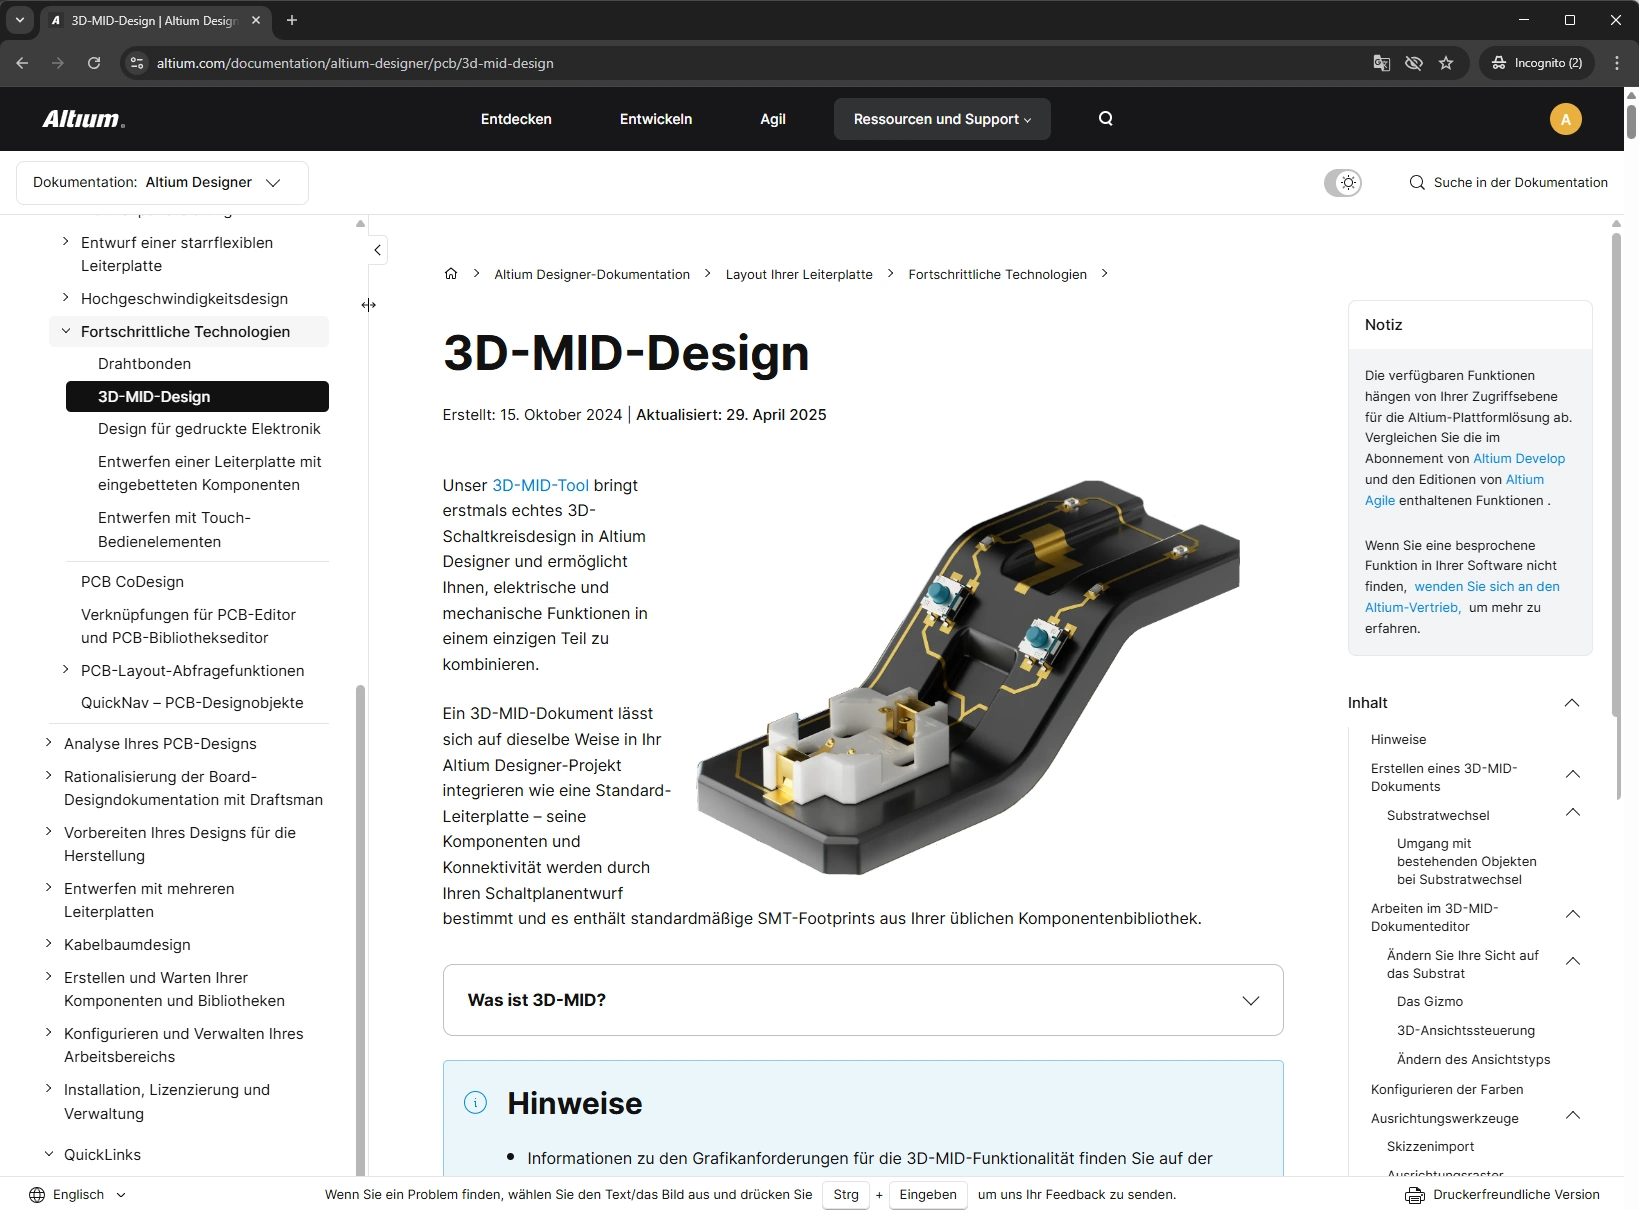1639x1210 pixels.
Task: Open the tab search dropdown arrow
Action: pos(20,20)
